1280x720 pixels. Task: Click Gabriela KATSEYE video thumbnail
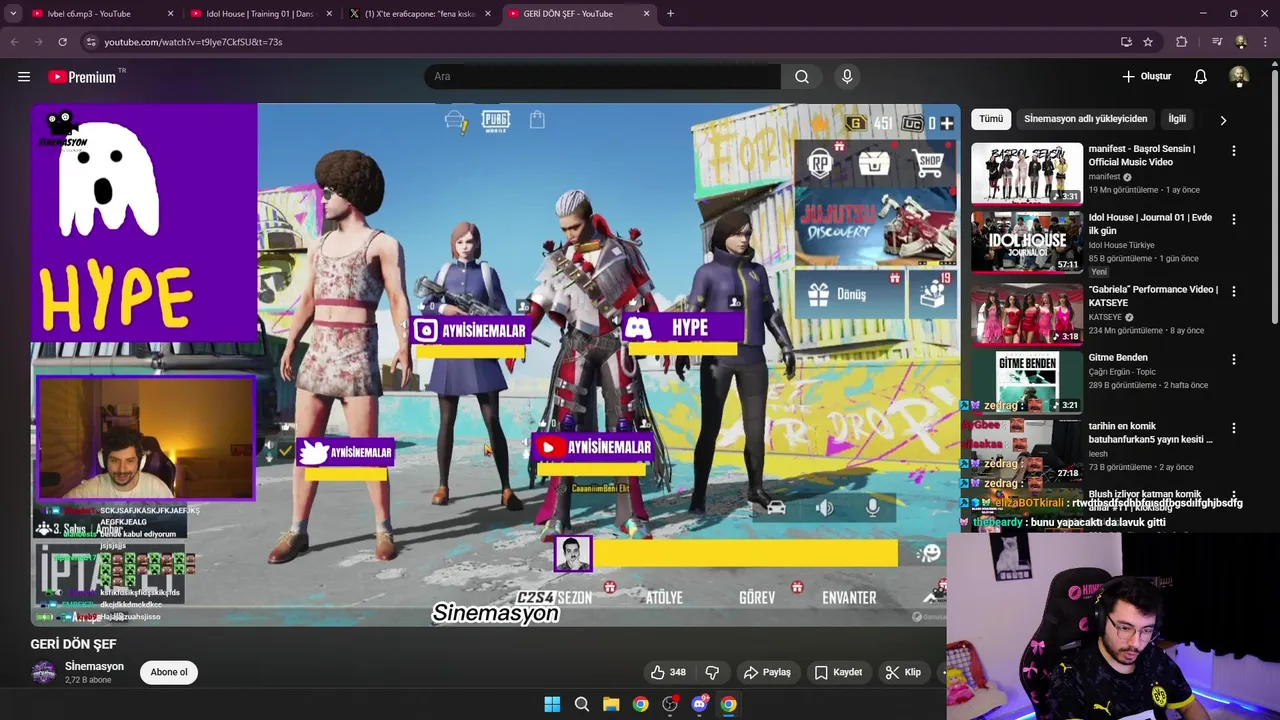pos(1027,313)
